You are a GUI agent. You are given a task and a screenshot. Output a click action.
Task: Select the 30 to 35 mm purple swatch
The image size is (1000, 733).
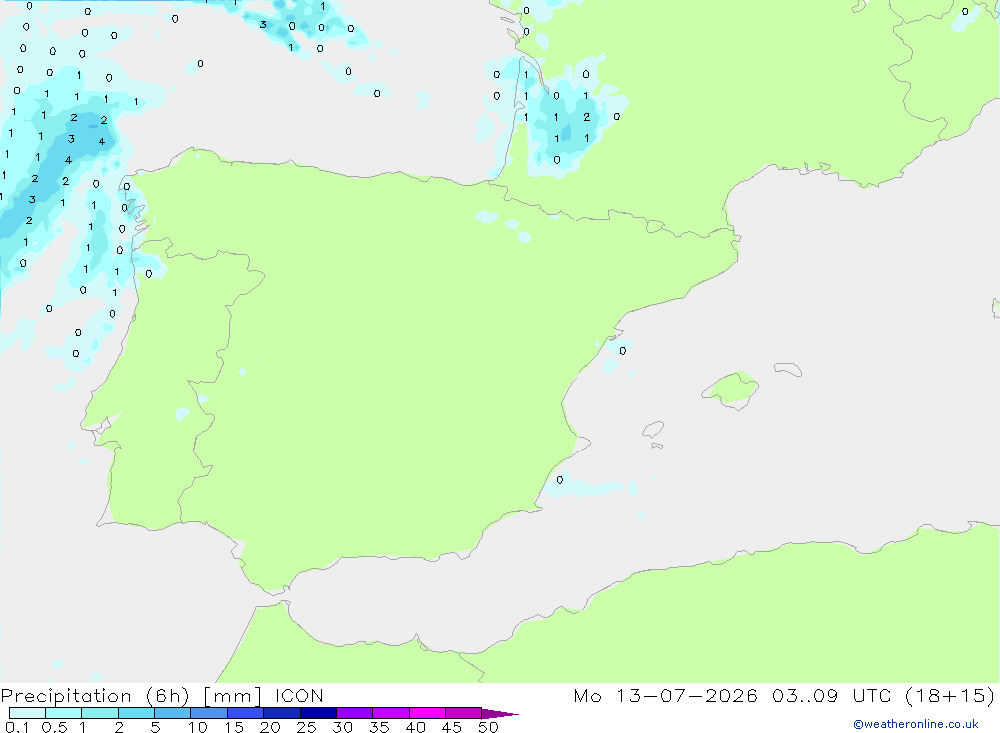[x=355, y=713]
